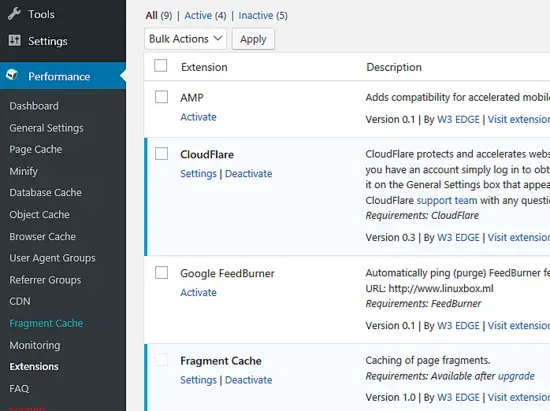The image size is (550, 411).
Task: Click the 'Requirements: CloudFlare' text
Action: click(422, 215)
